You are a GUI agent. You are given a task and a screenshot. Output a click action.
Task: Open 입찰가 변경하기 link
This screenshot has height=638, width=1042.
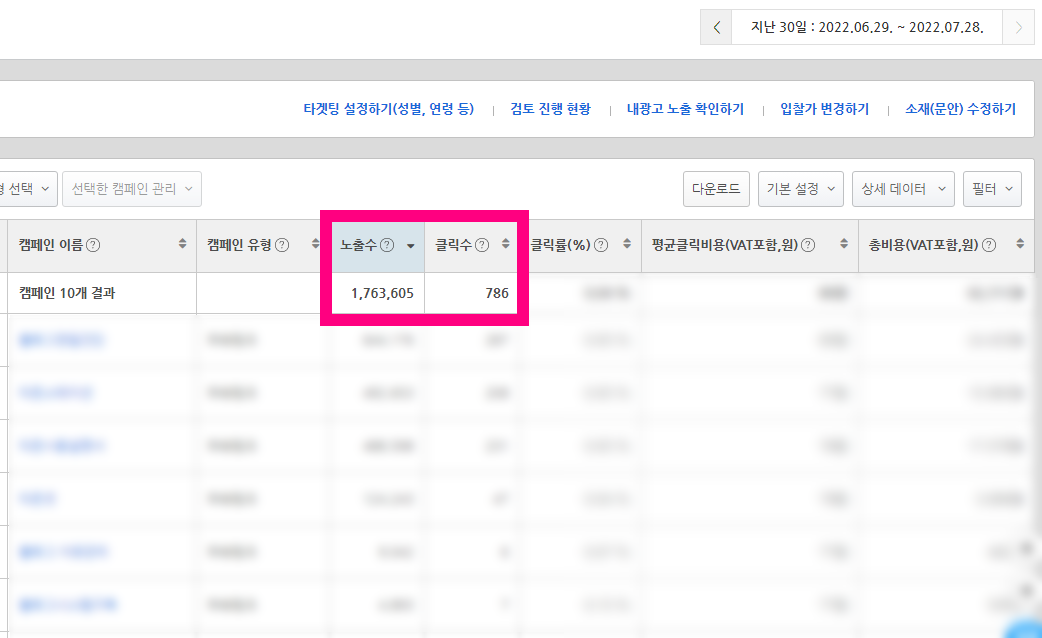point(825,109)
